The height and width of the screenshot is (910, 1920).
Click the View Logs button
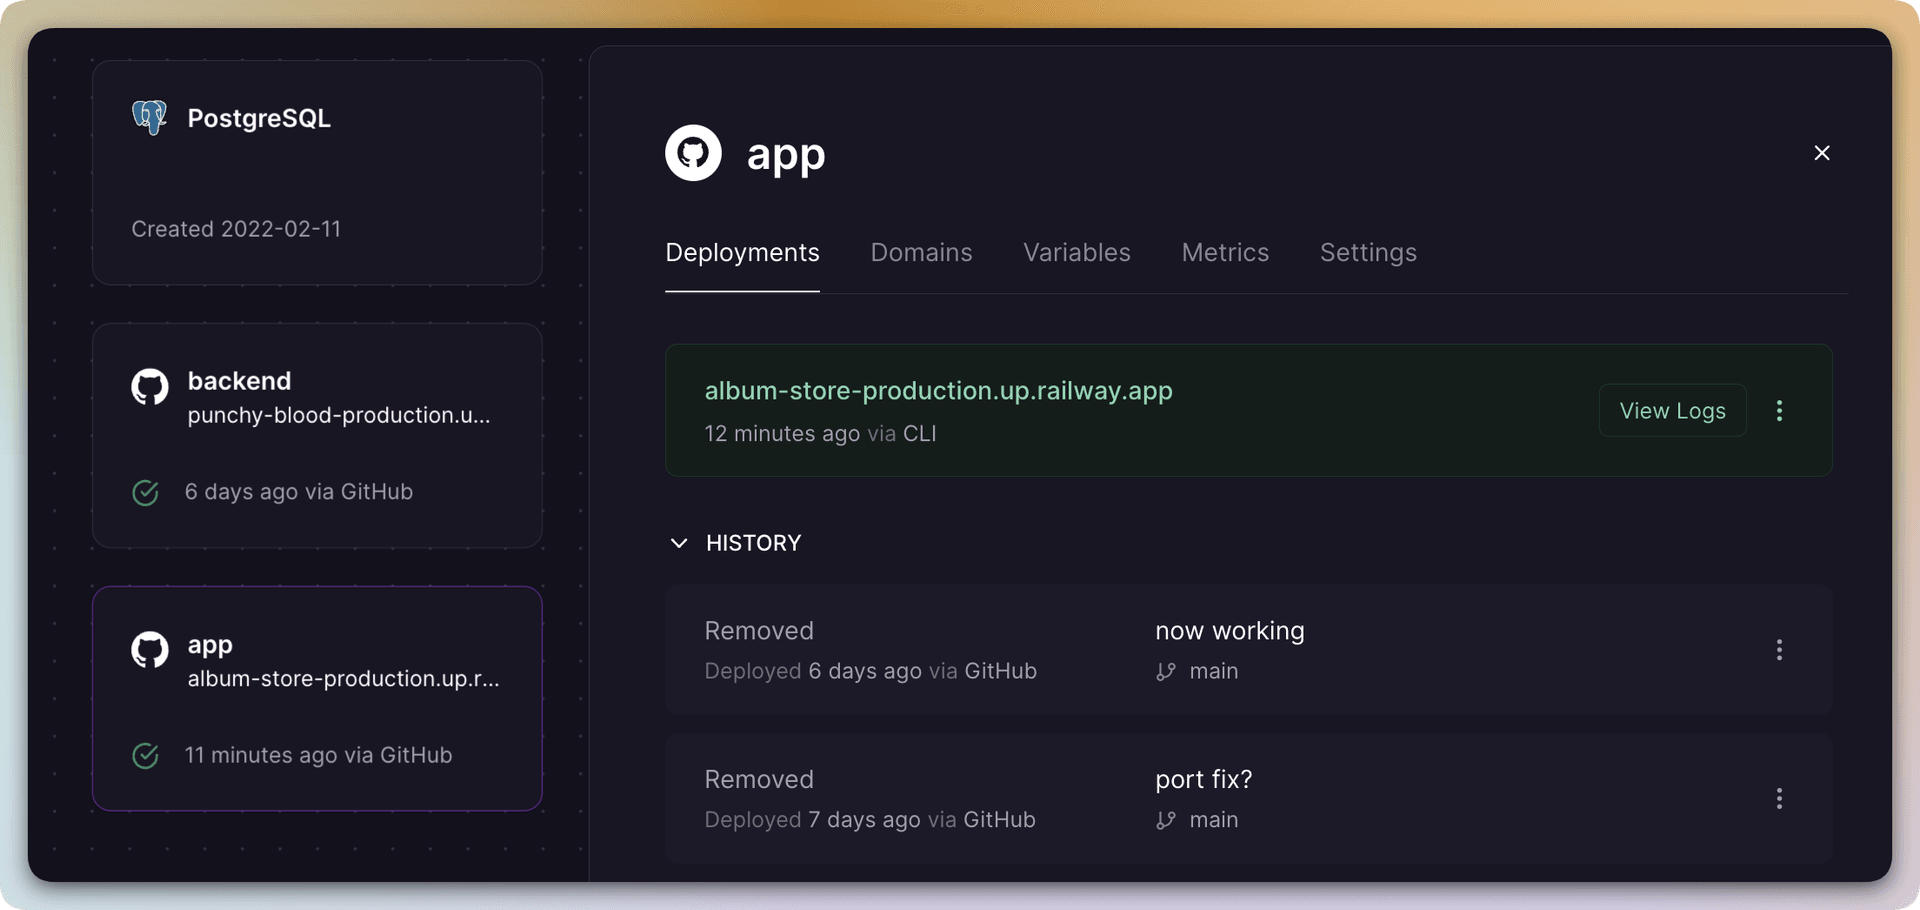[1672, 410]
